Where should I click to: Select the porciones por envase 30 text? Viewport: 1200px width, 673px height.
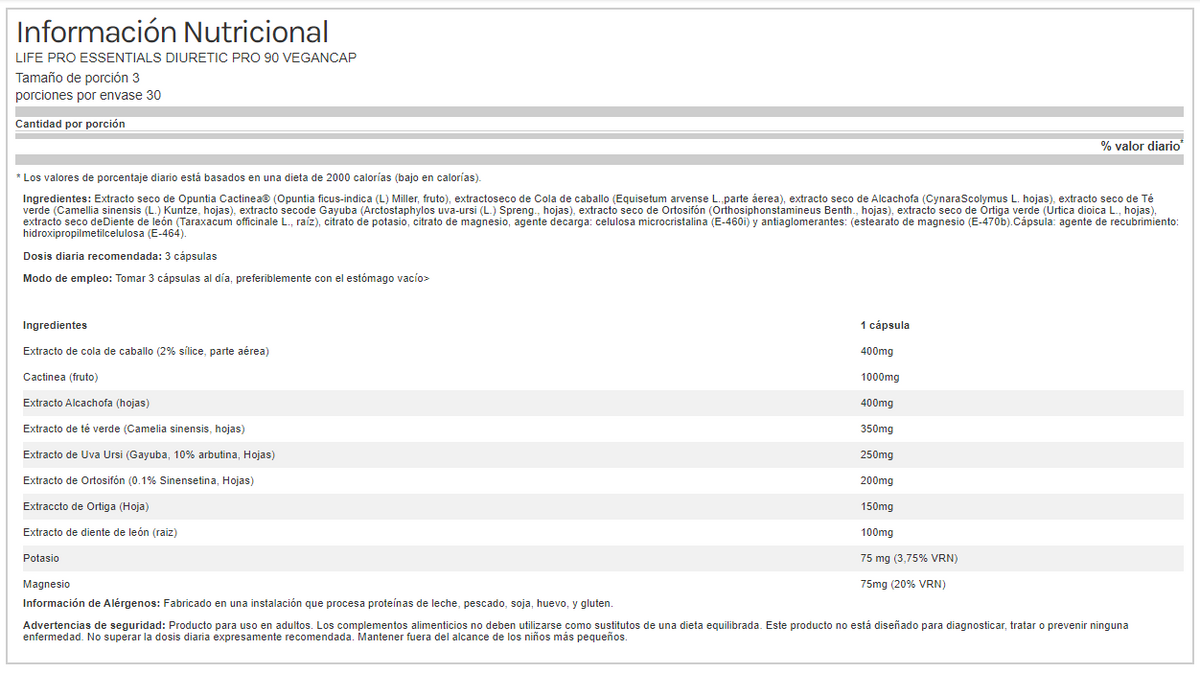pos(88,95)
